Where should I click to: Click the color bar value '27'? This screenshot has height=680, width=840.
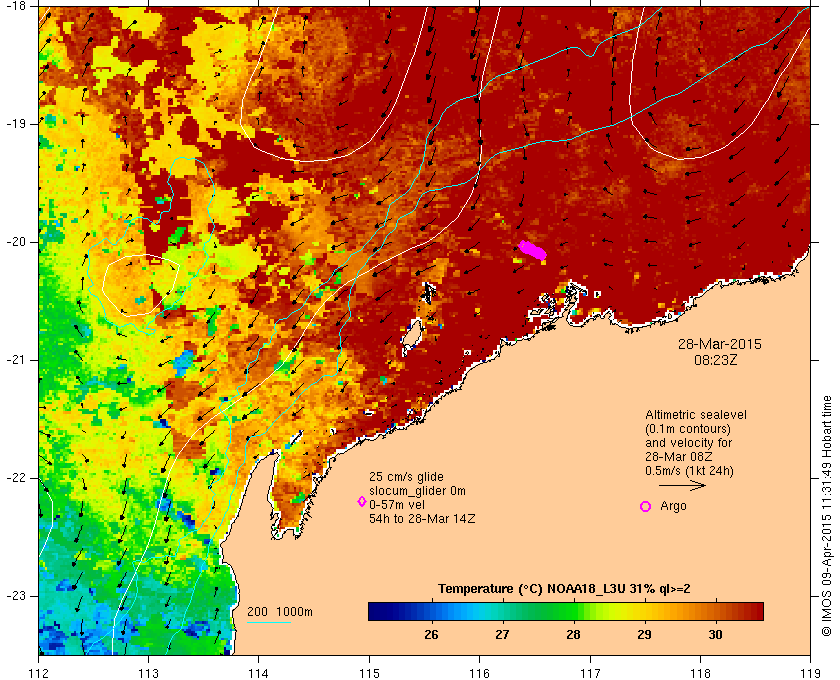pos(501,635)
